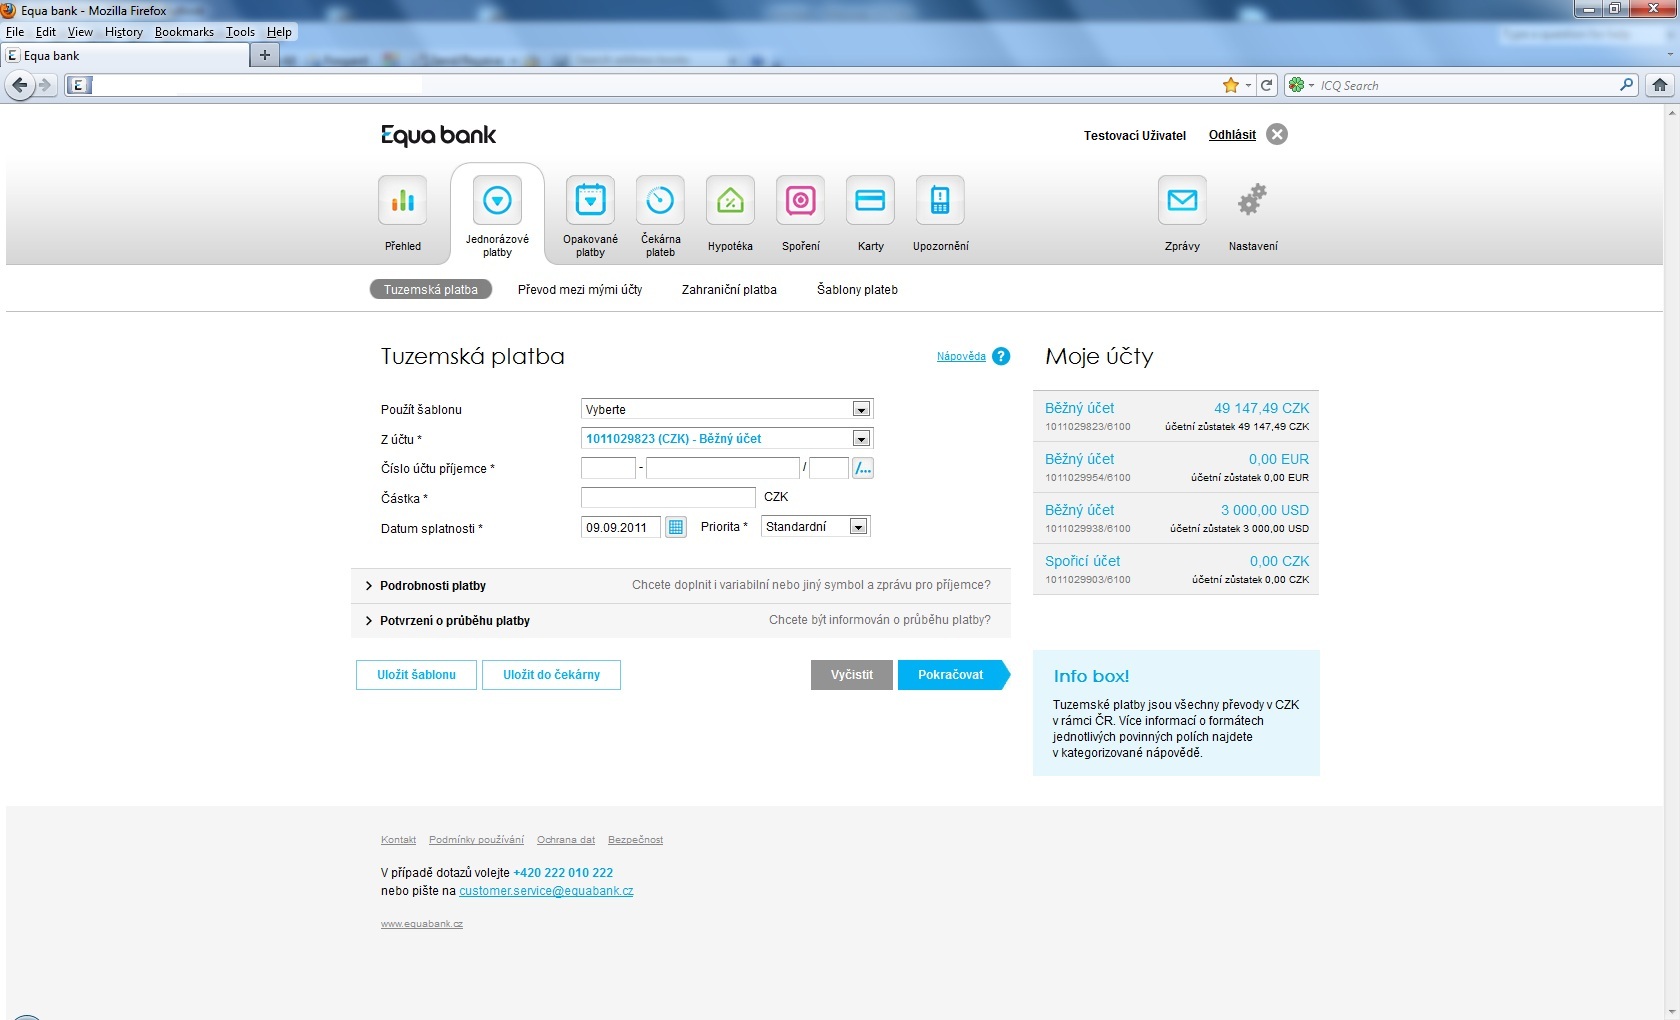Click the Pokračovat button

tap(953, 675)
